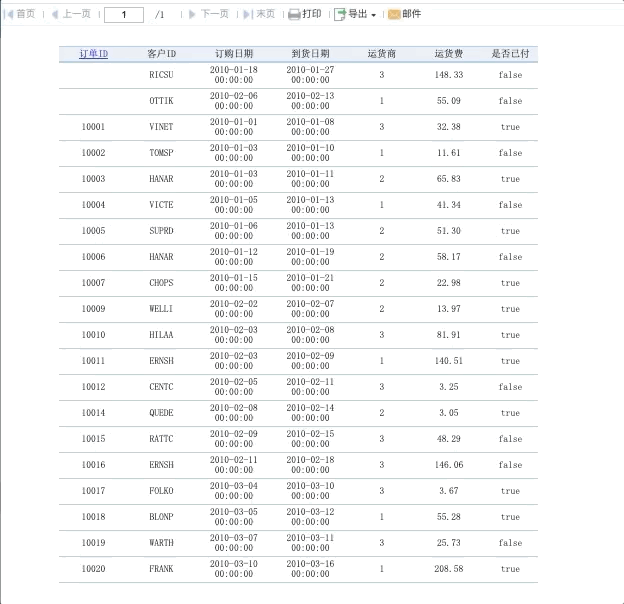Open the 导出 dropdown arrow
Viewport: 624px width, 604px height.
373,16
